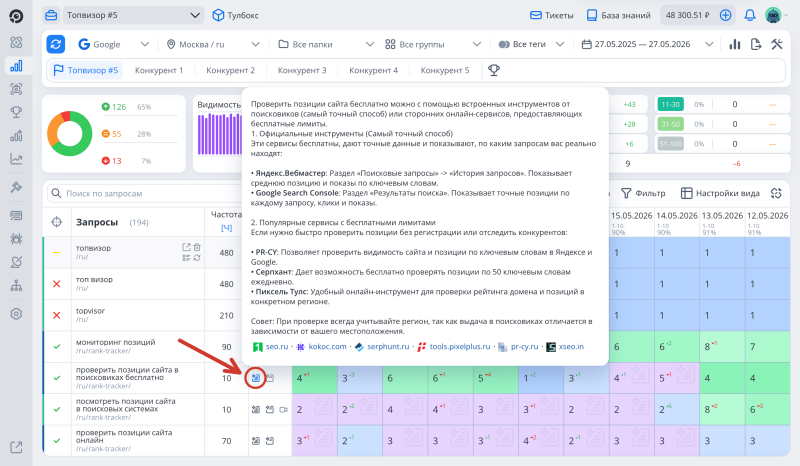800x466 pixels.
Task: Click the Фильтр button
Action: (x=643, y=193)
